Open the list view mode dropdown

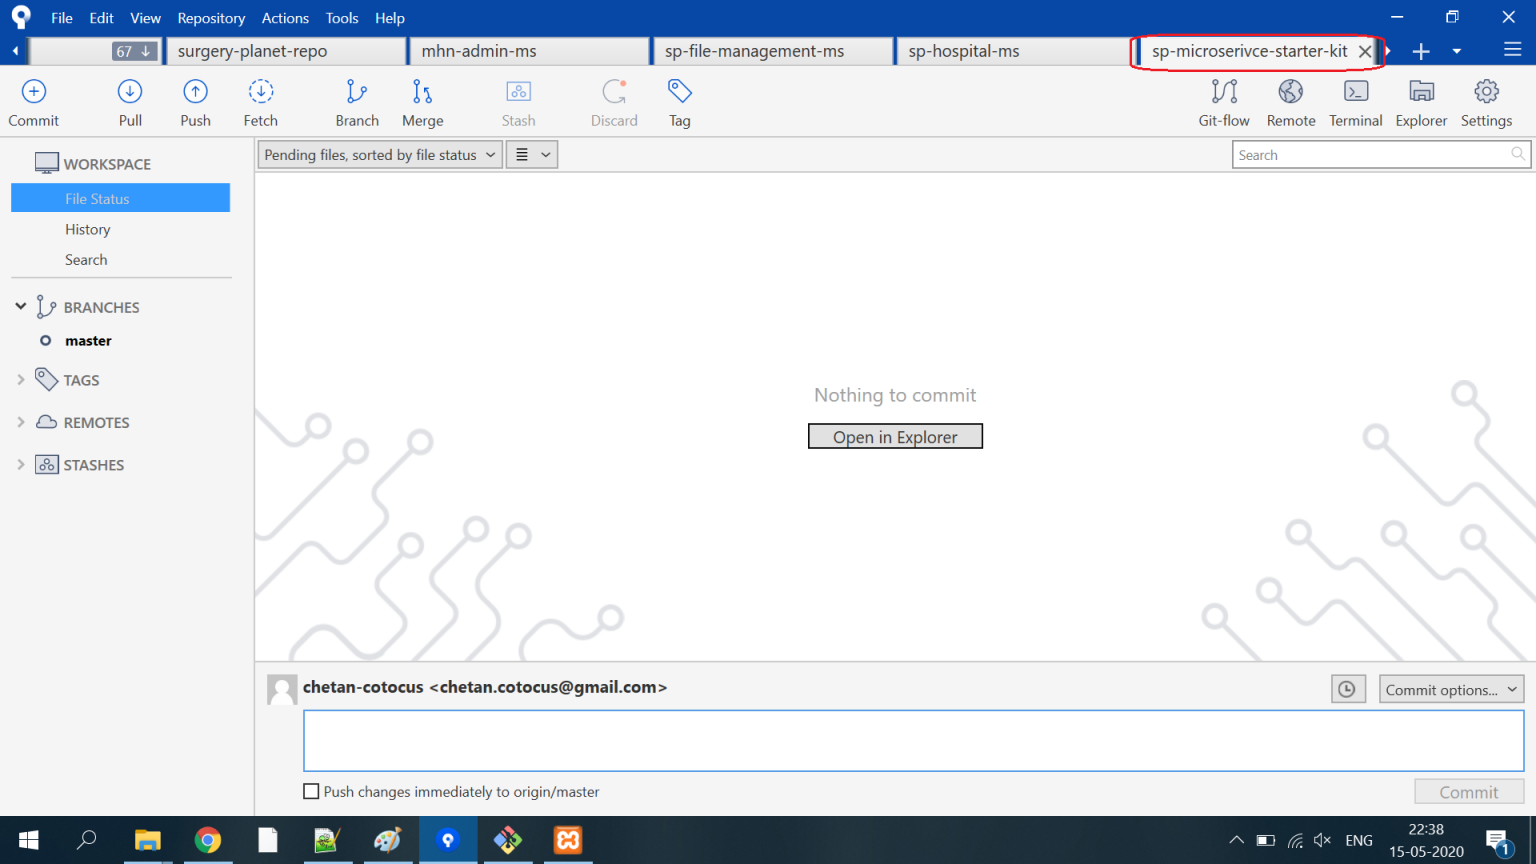(x=532, y=155)
